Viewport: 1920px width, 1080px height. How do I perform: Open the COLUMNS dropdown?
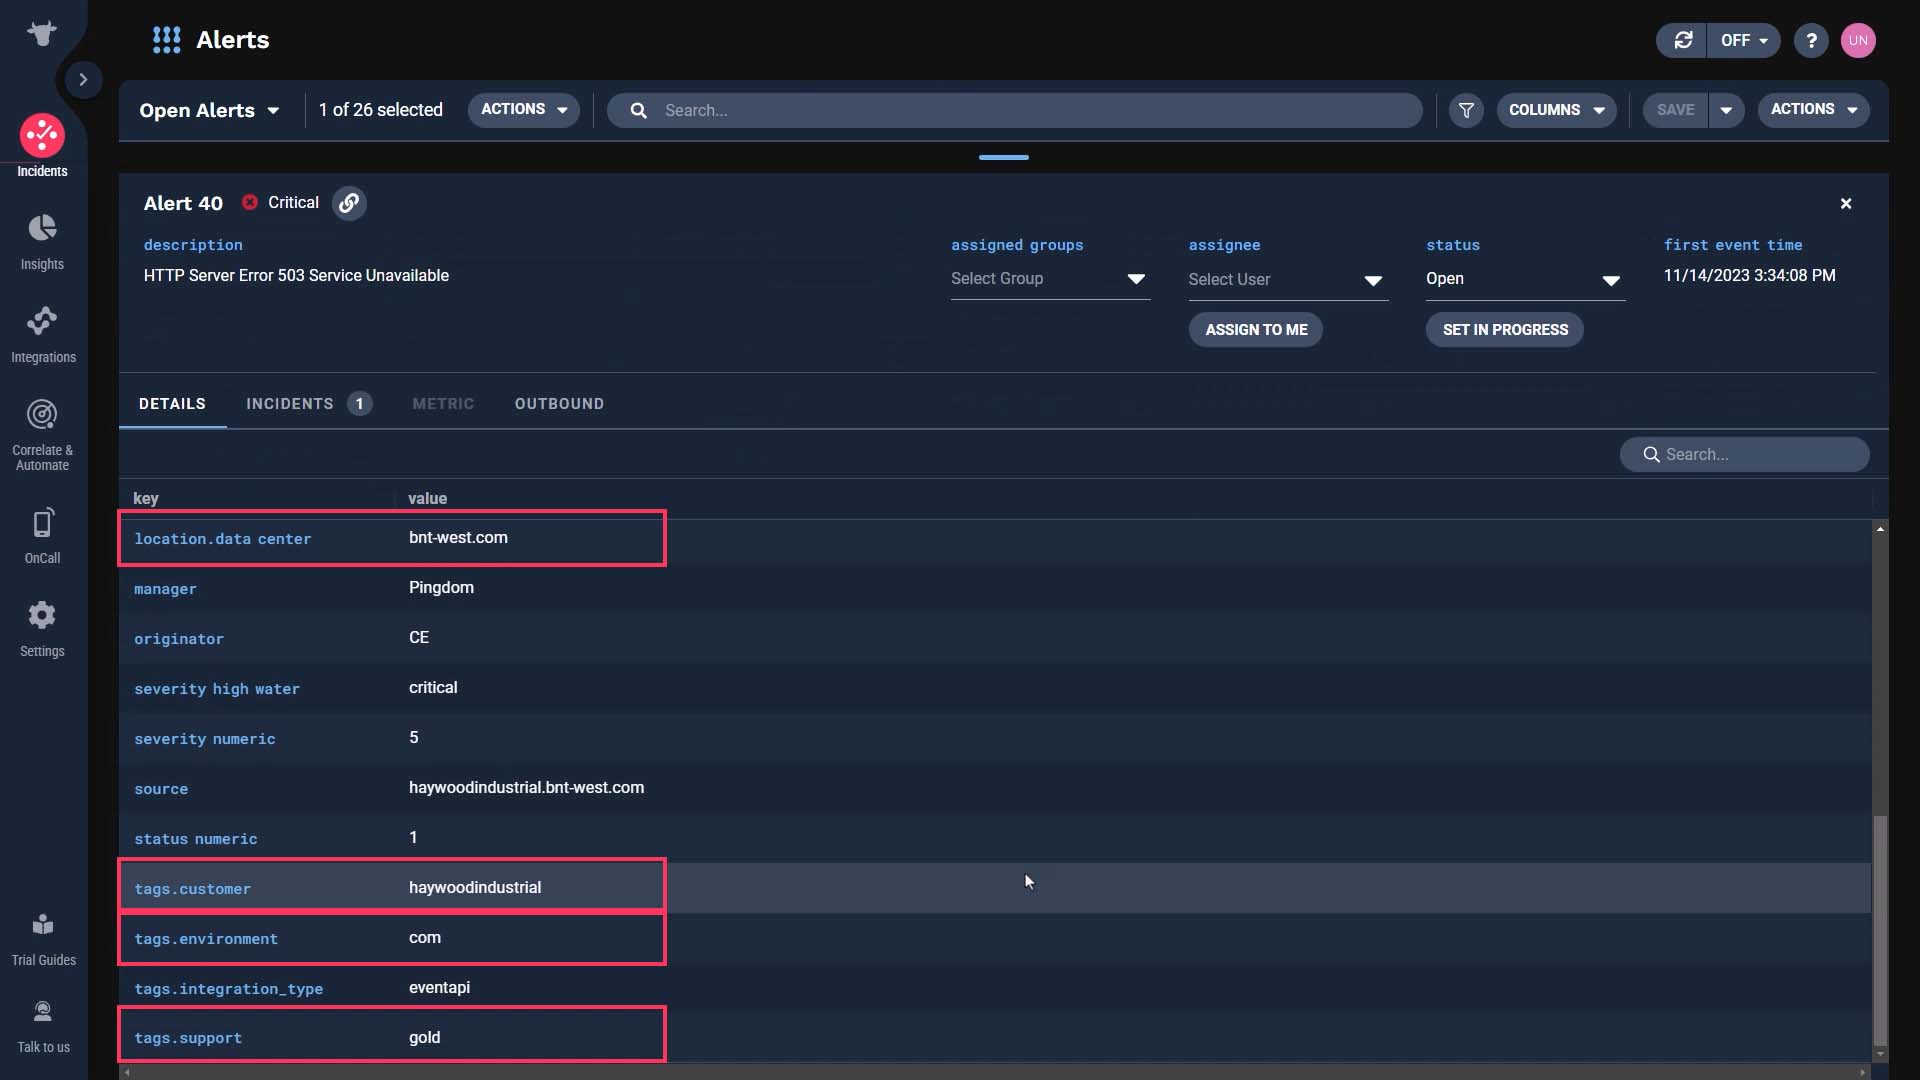tap(1556, 110)
